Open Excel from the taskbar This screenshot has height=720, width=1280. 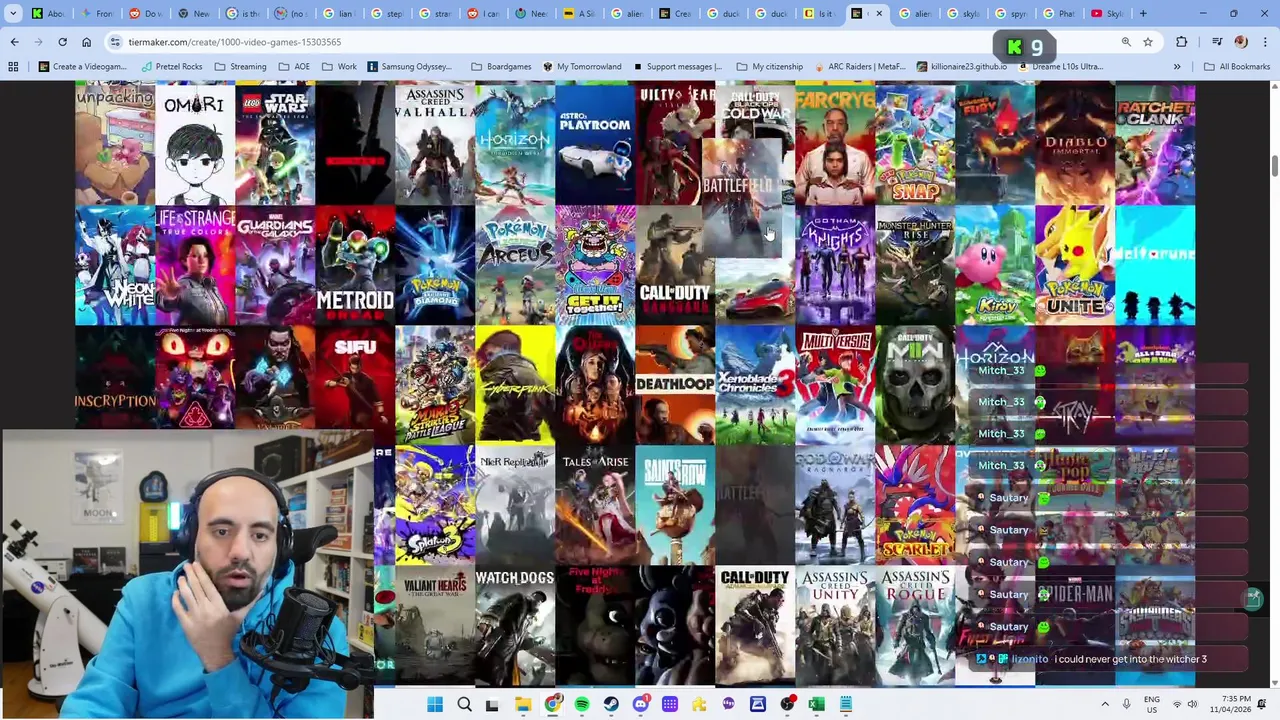click(816, 705)
